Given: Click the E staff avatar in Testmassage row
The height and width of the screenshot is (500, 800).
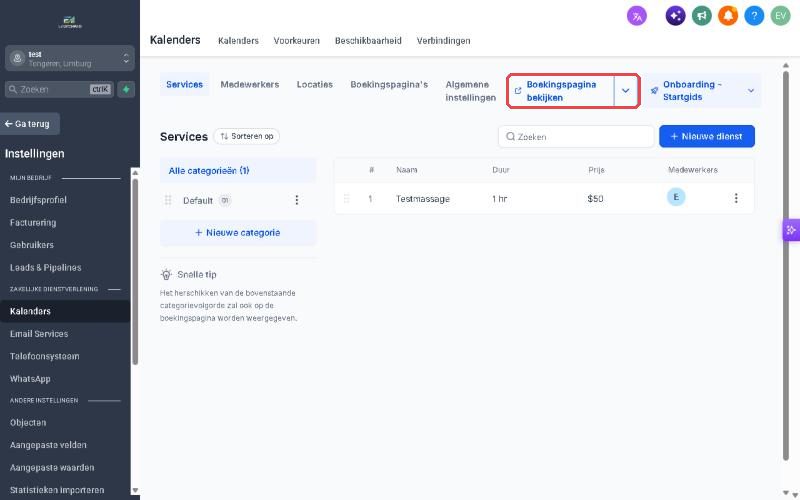Looking at the screenshot, I should 676,197.
